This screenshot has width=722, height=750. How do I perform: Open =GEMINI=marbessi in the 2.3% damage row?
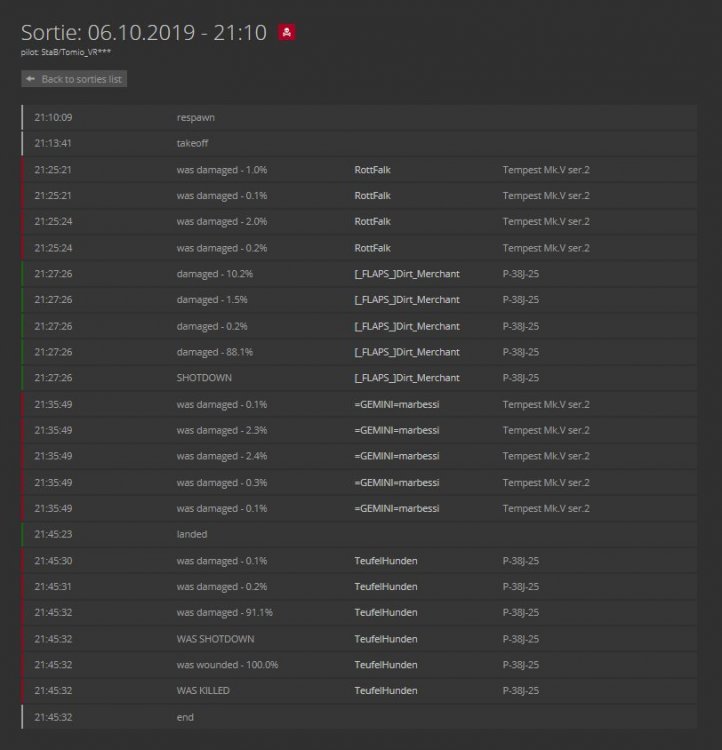click(397, 430)
